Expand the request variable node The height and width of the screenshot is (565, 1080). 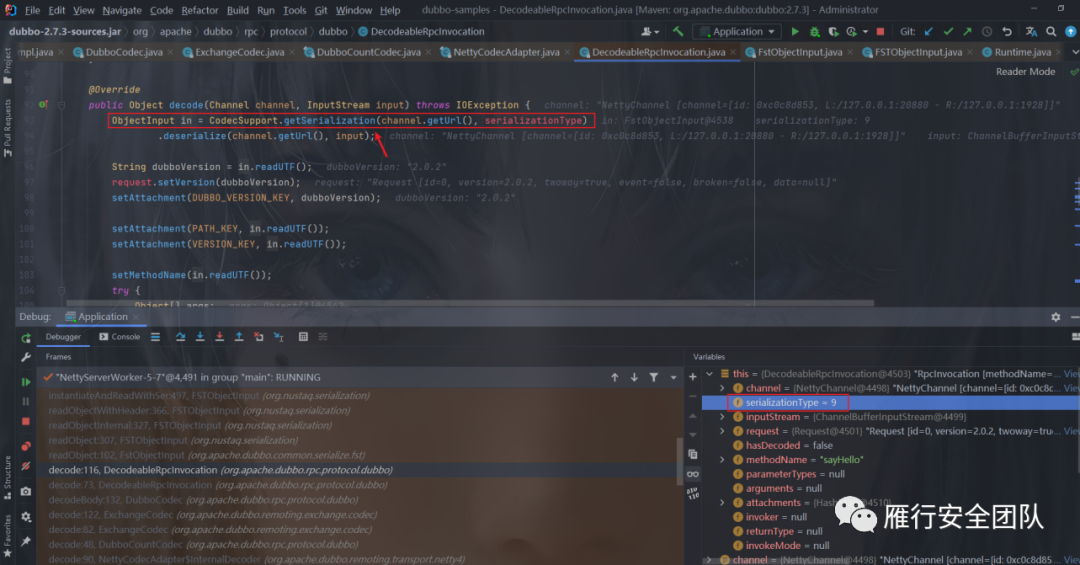click(722, 431)
